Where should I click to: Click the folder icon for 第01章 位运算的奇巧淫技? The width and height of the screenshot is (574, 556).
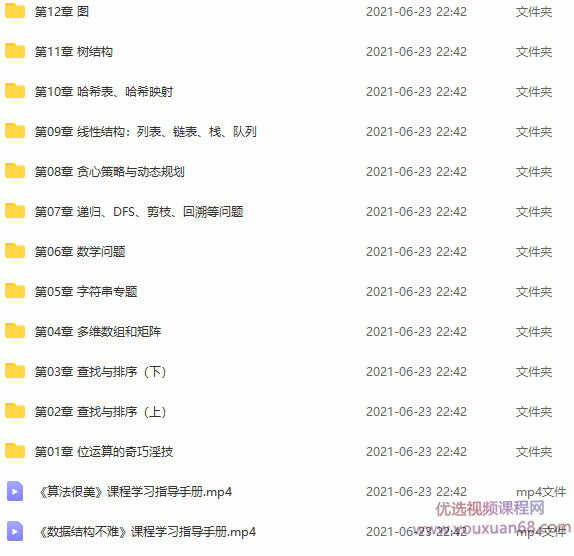click(15, 451)
